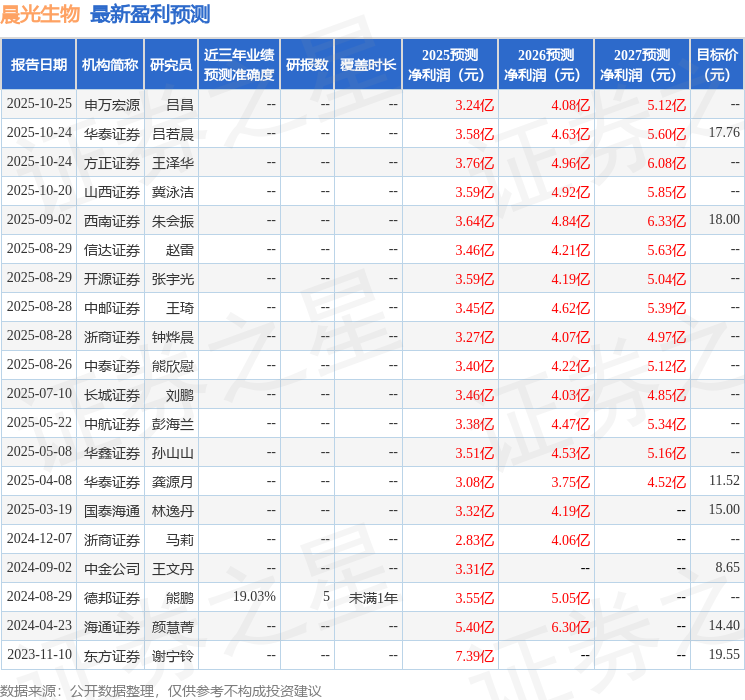Click target price 18.00
This screenshot has height=700, width=745.
(724, 220)
